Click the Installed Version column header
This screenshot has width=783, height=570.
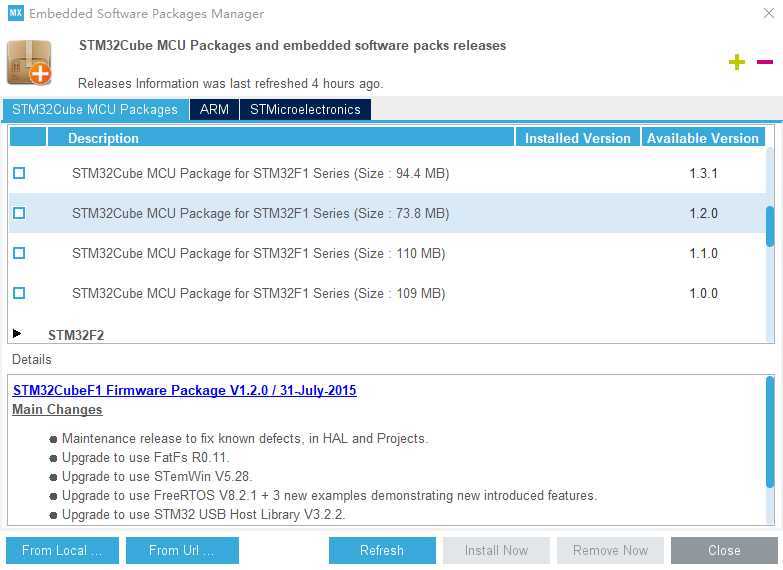578,138
